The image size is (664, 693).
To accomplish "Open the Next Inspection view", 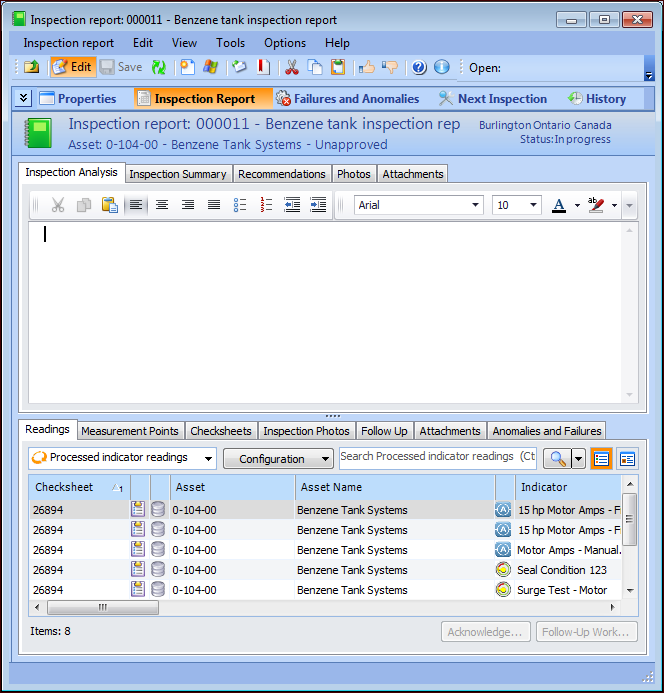I will pos(492,99).
